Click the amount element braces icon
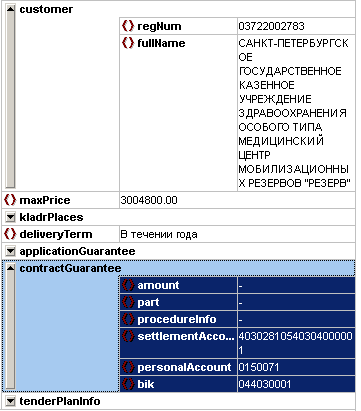Image resolution: width=361 pixels, height=411 pixels. click(128, 285)
